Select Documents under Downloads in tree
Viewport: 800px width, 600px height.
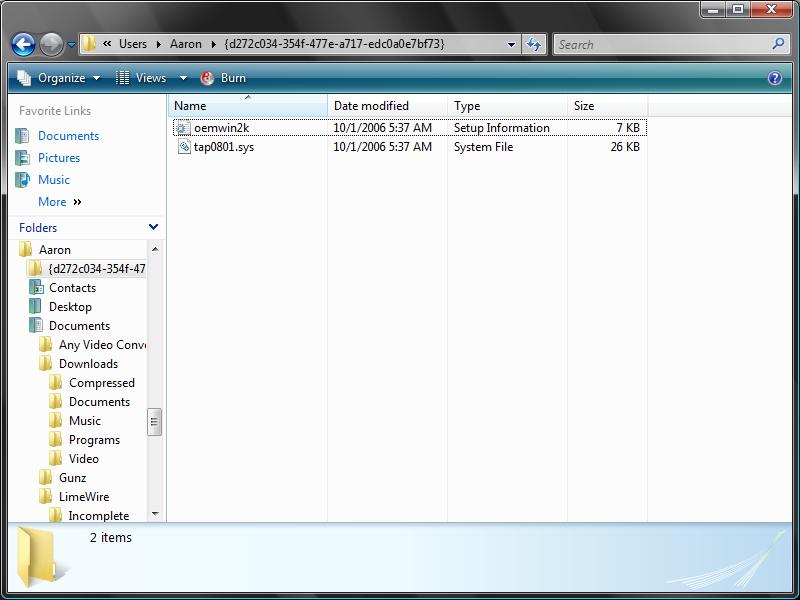coord(99,402)
